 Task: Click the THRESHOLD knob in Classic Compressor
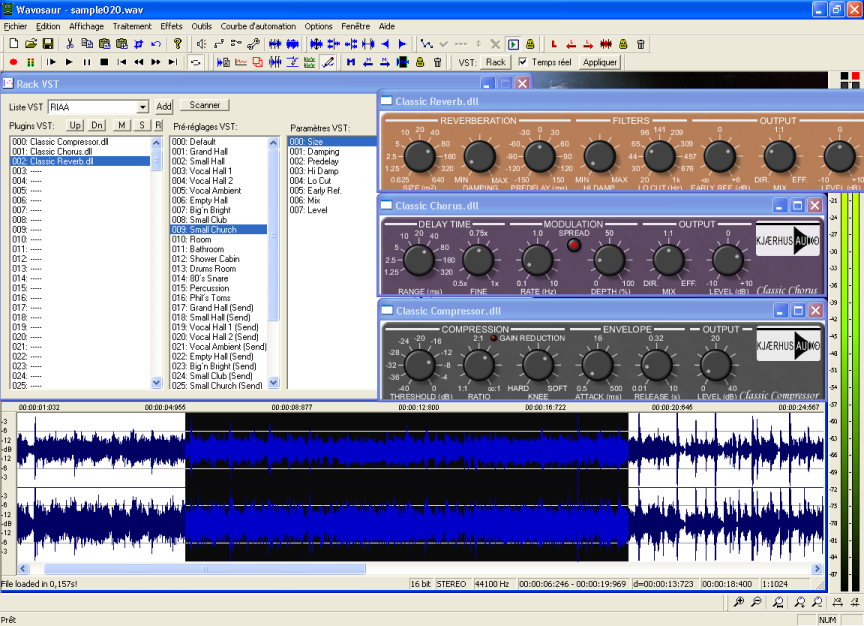tap(420, 365)
